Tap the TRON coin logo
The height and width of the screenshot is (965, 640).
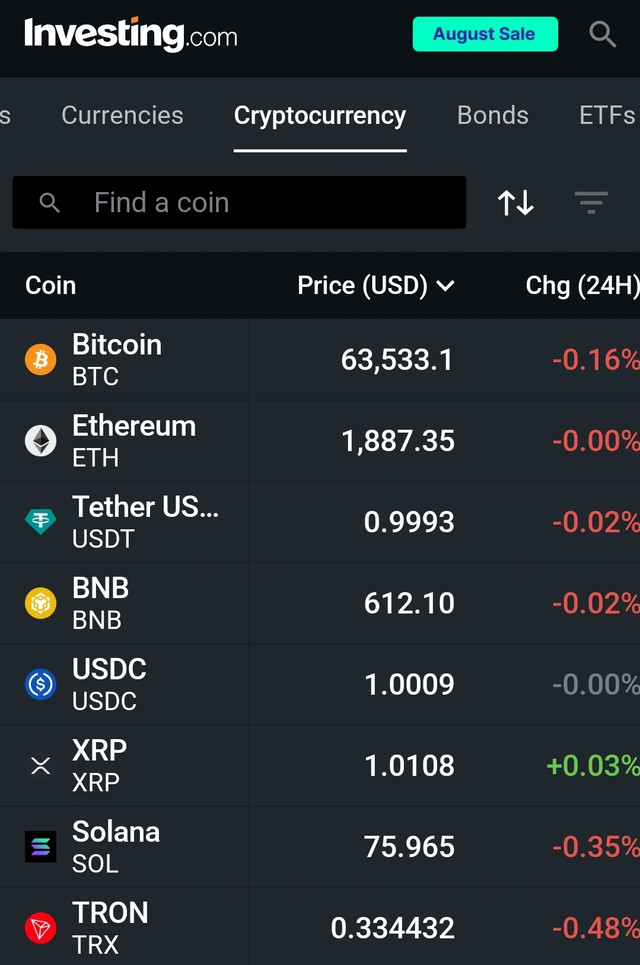41,928
